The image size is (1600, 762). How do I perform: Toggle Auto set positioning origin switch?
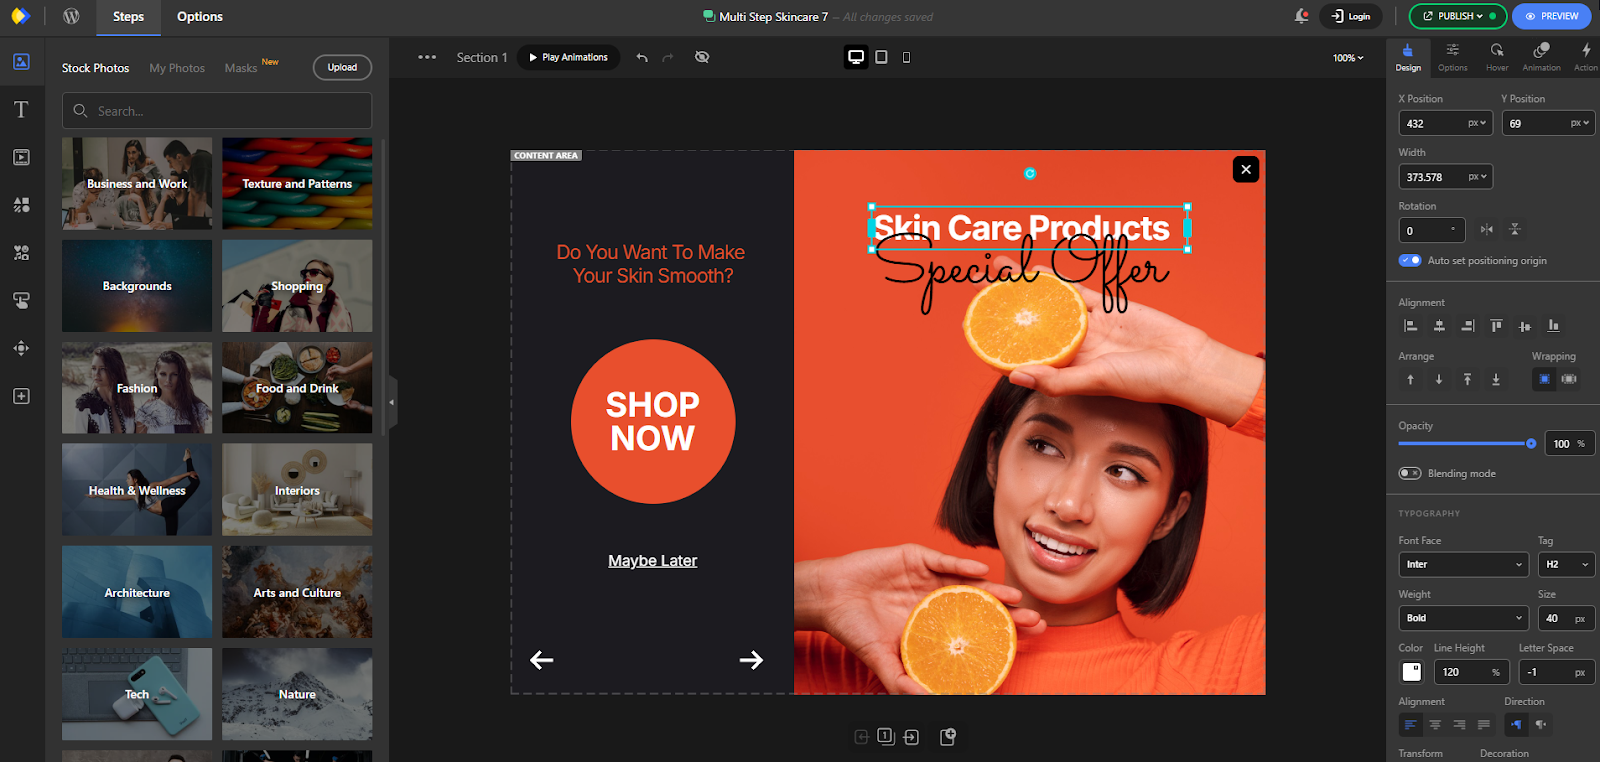click(x=1410, y=261)
